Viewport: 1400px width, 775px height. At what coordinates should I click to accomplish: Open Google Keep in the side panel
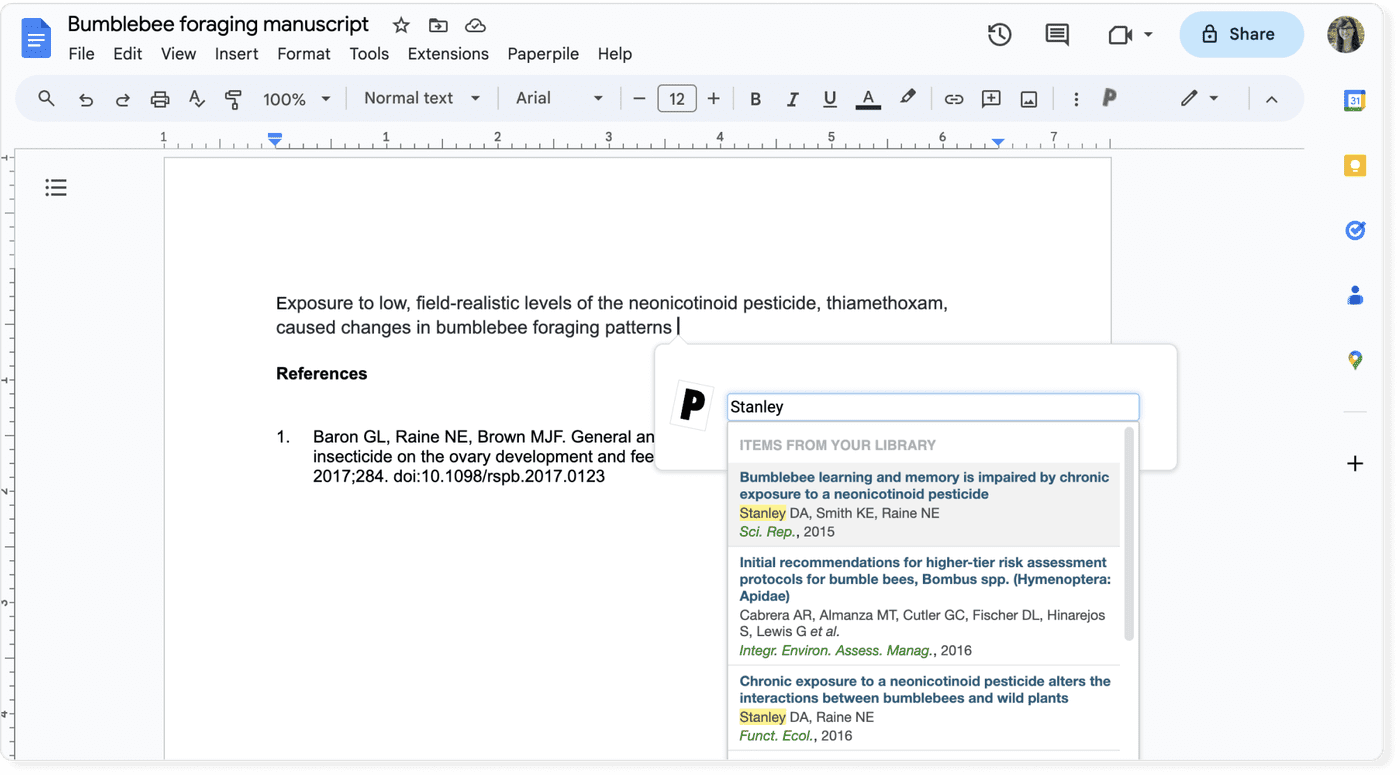[1355, 165]
